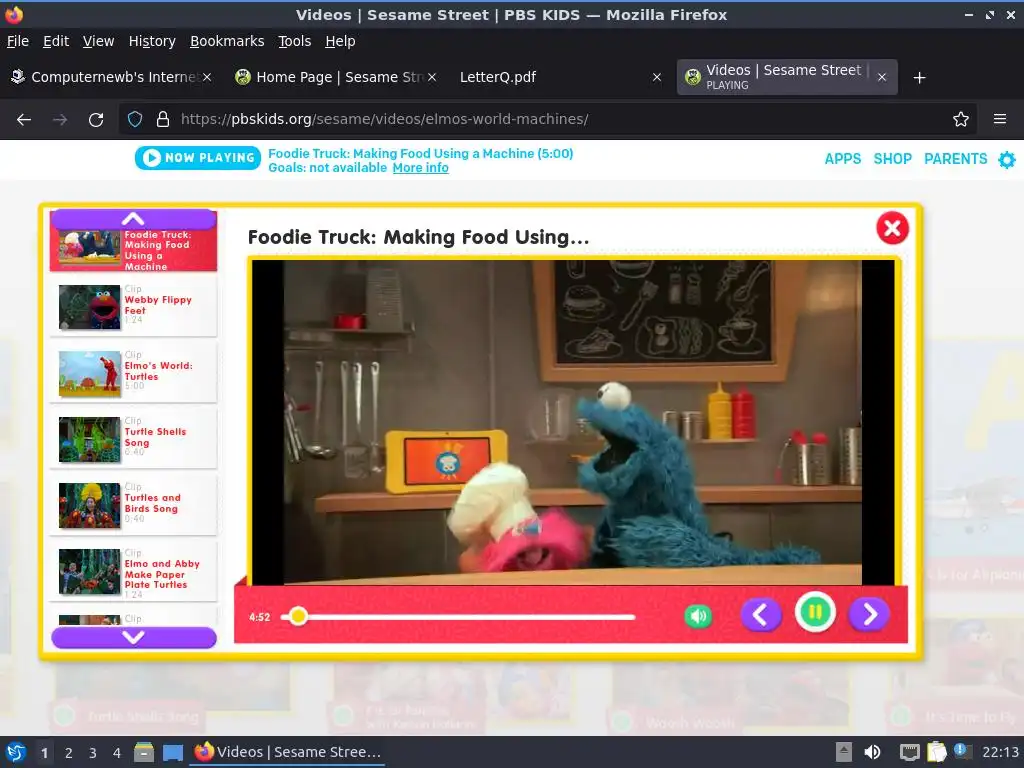Play the Turtles and Birds Song clip
1024x768 pixels.
133,504
